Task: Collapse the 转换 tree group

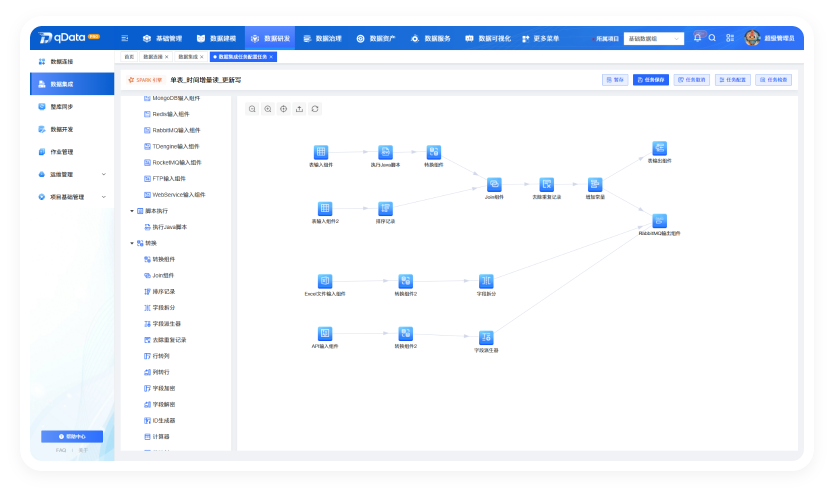Action: 132,243
